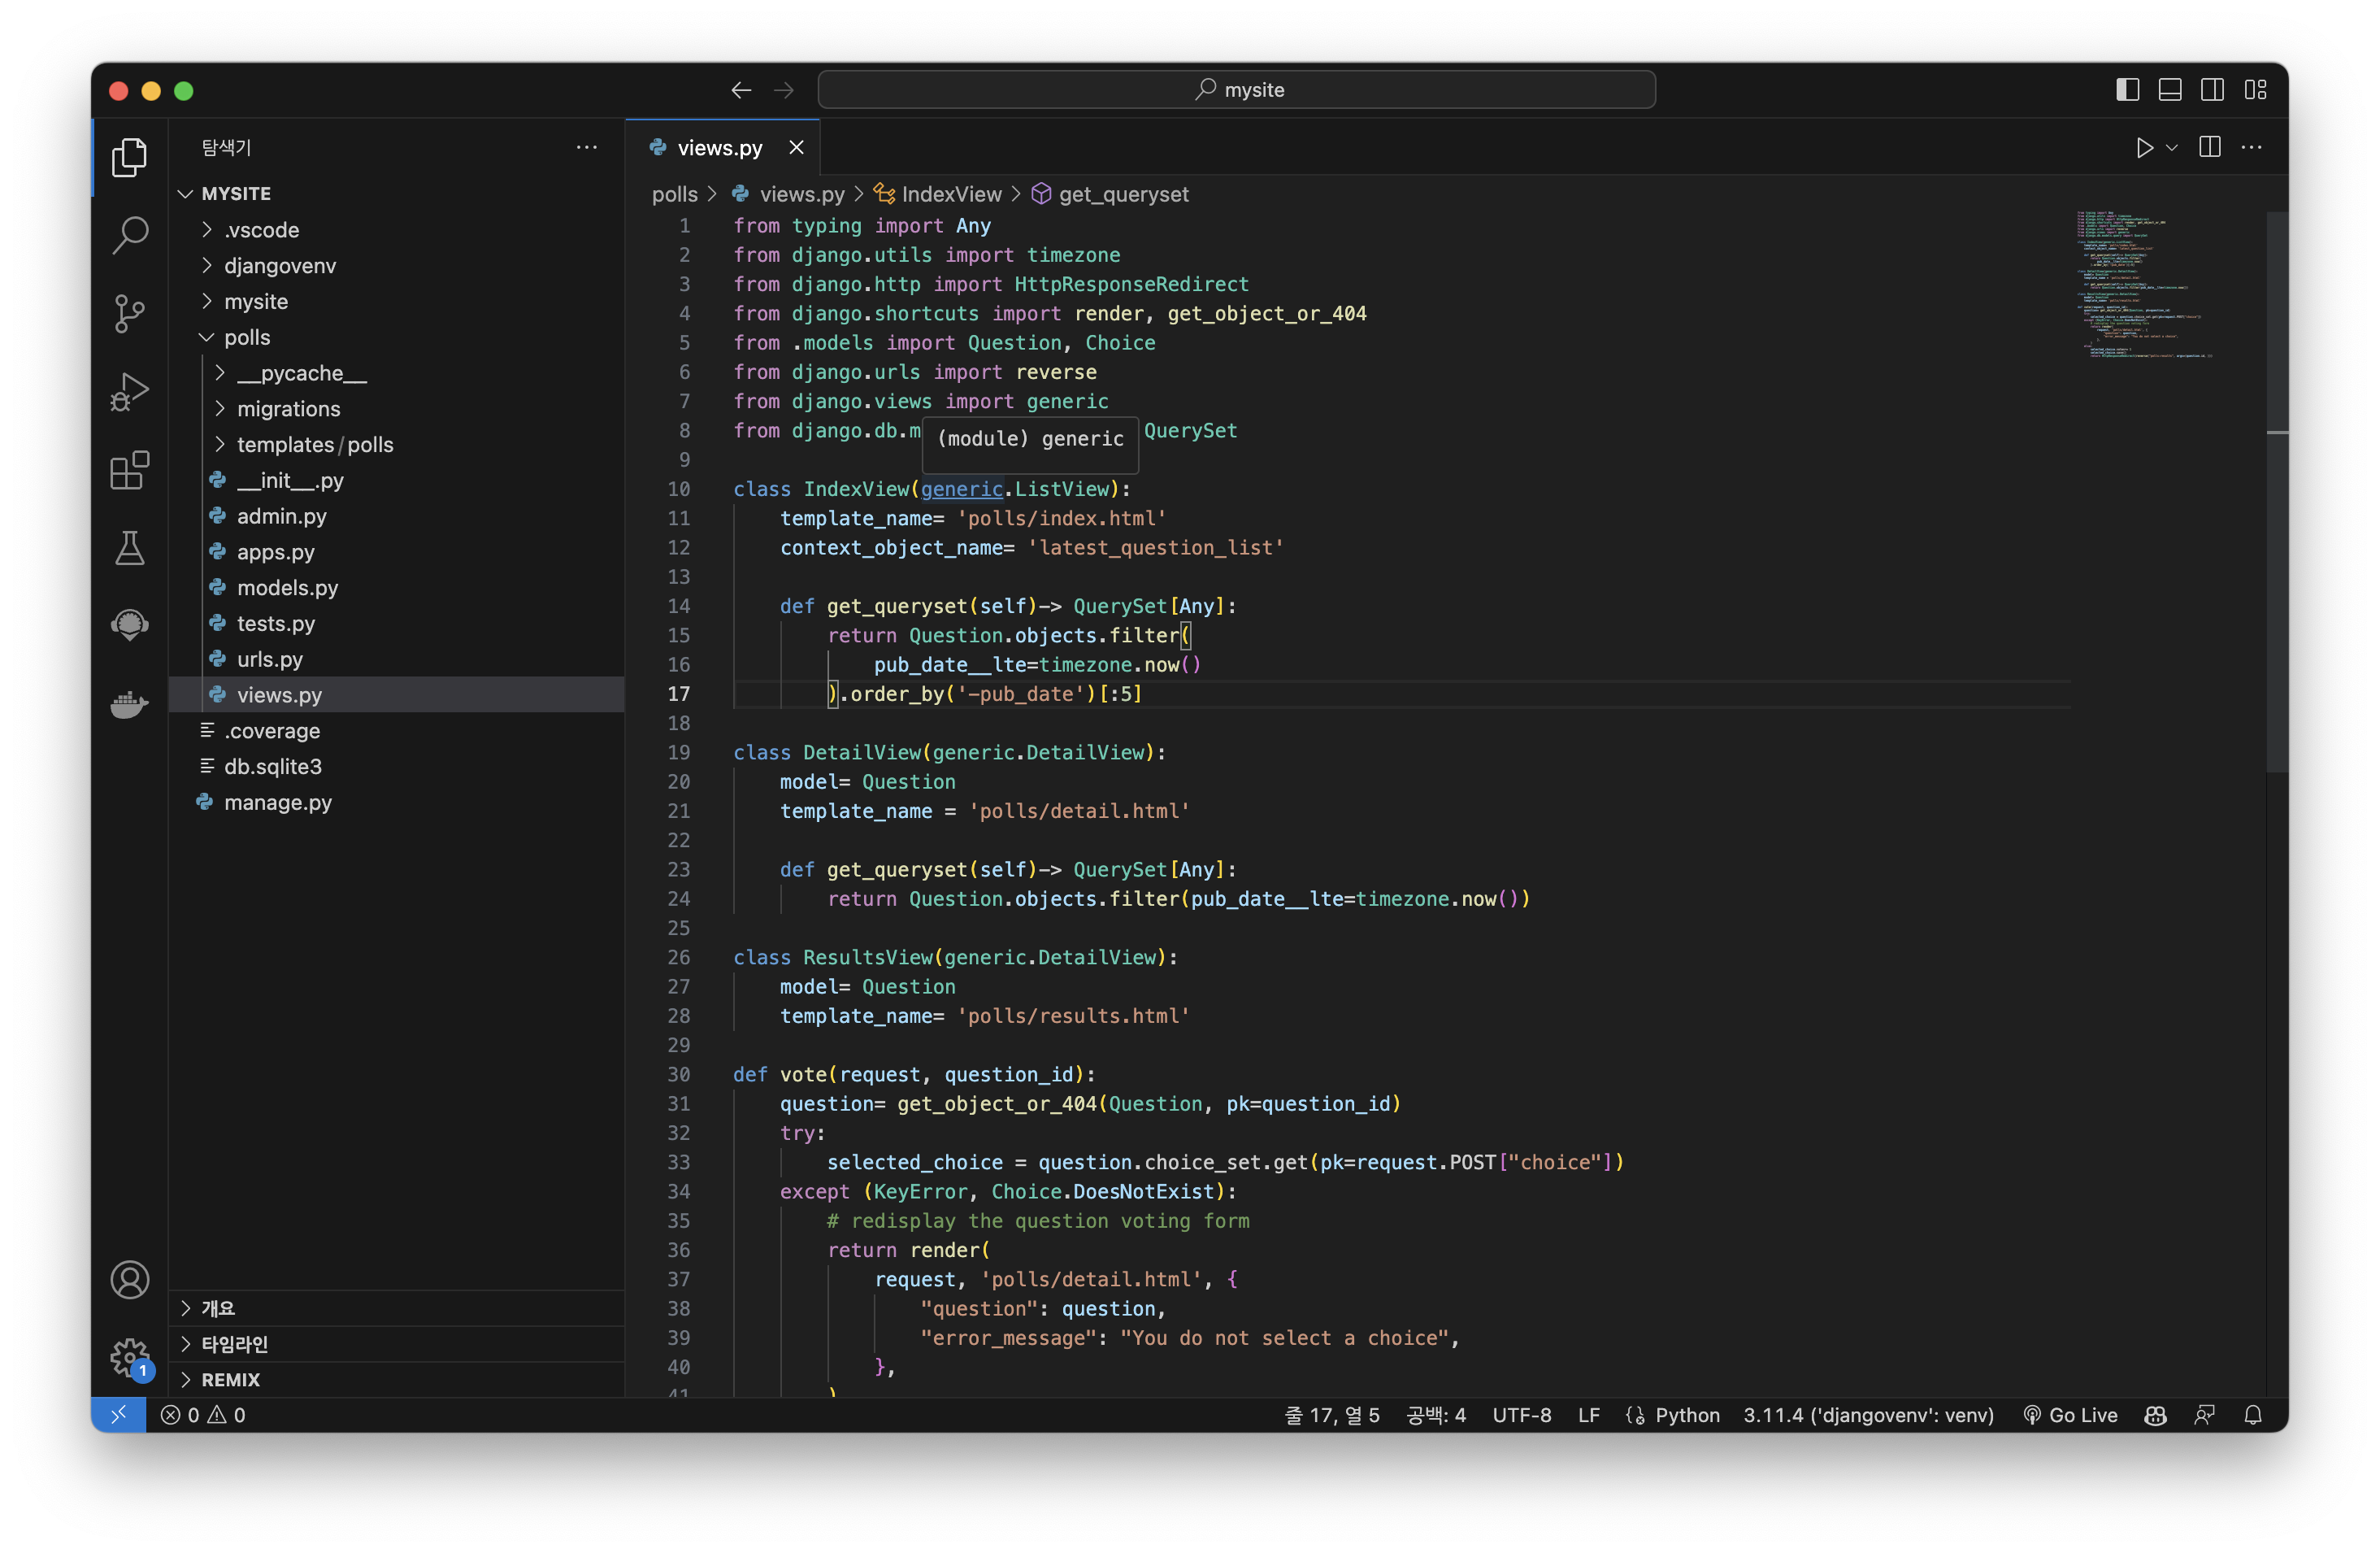Click polls in the breadcrumb

click(x=674, y=194)
